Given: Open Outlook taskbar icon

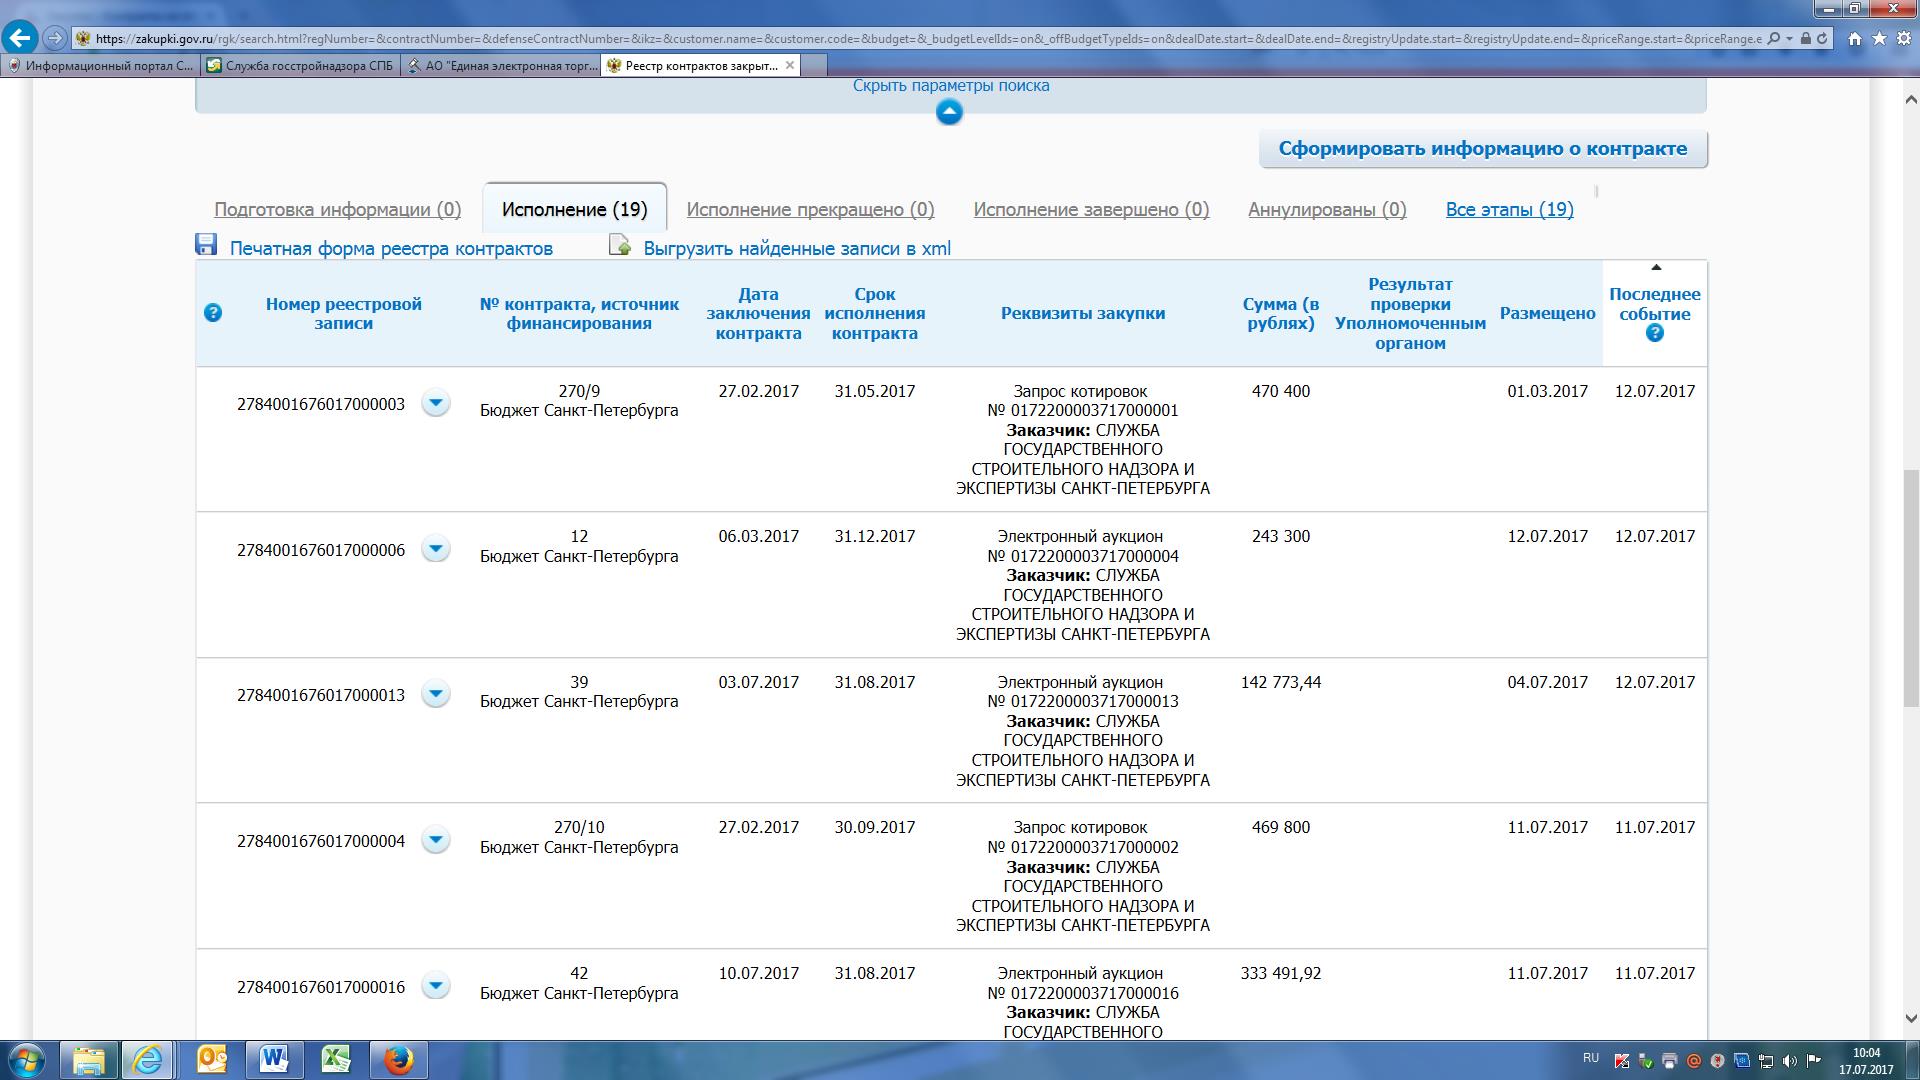Looking at the screenshot, I should coord(212,1060).
